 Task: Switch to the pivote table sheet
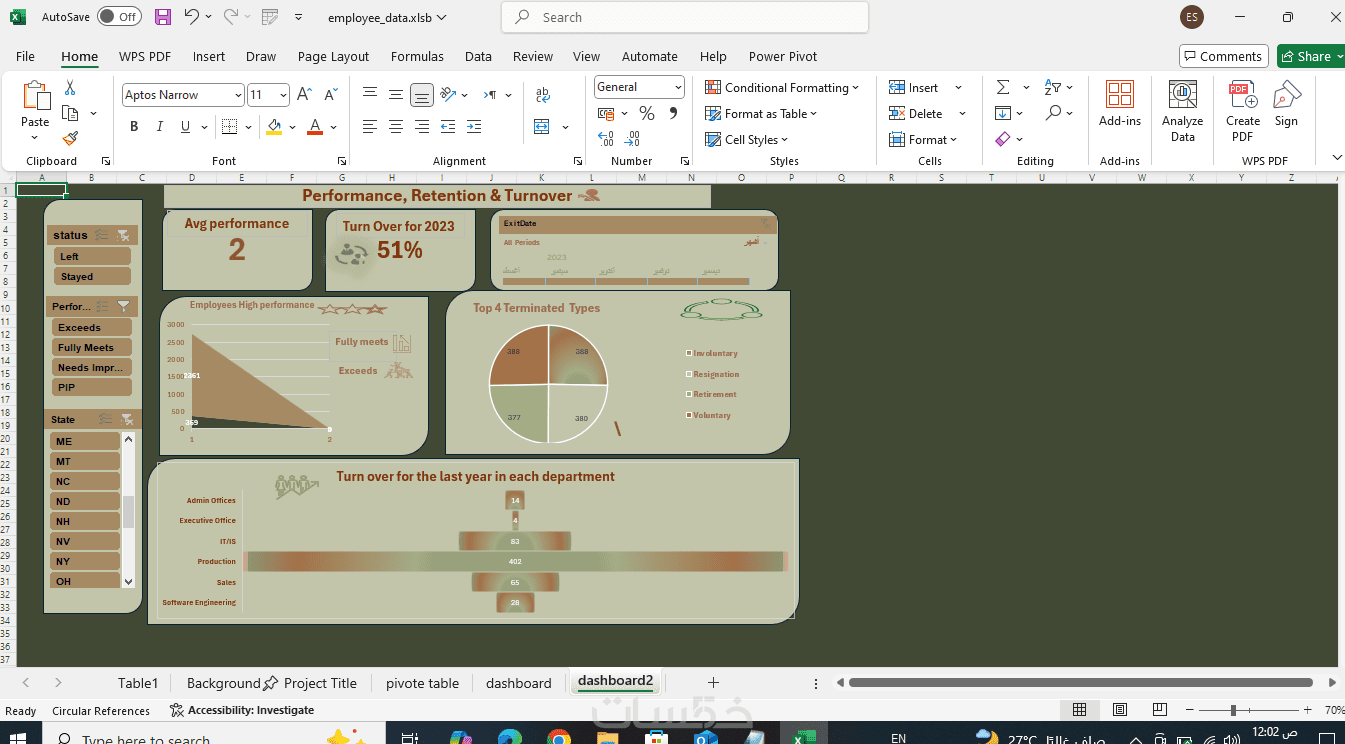coord(422,683)
